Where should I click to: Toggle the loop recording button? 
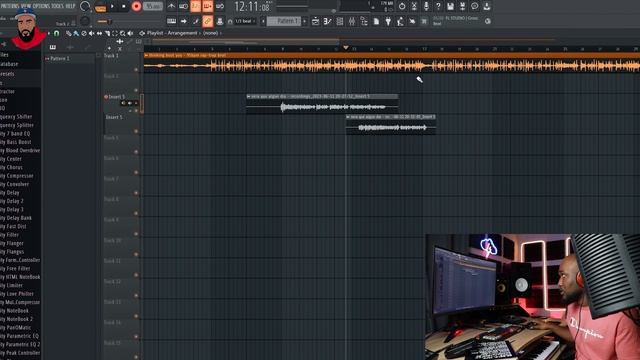220,7
